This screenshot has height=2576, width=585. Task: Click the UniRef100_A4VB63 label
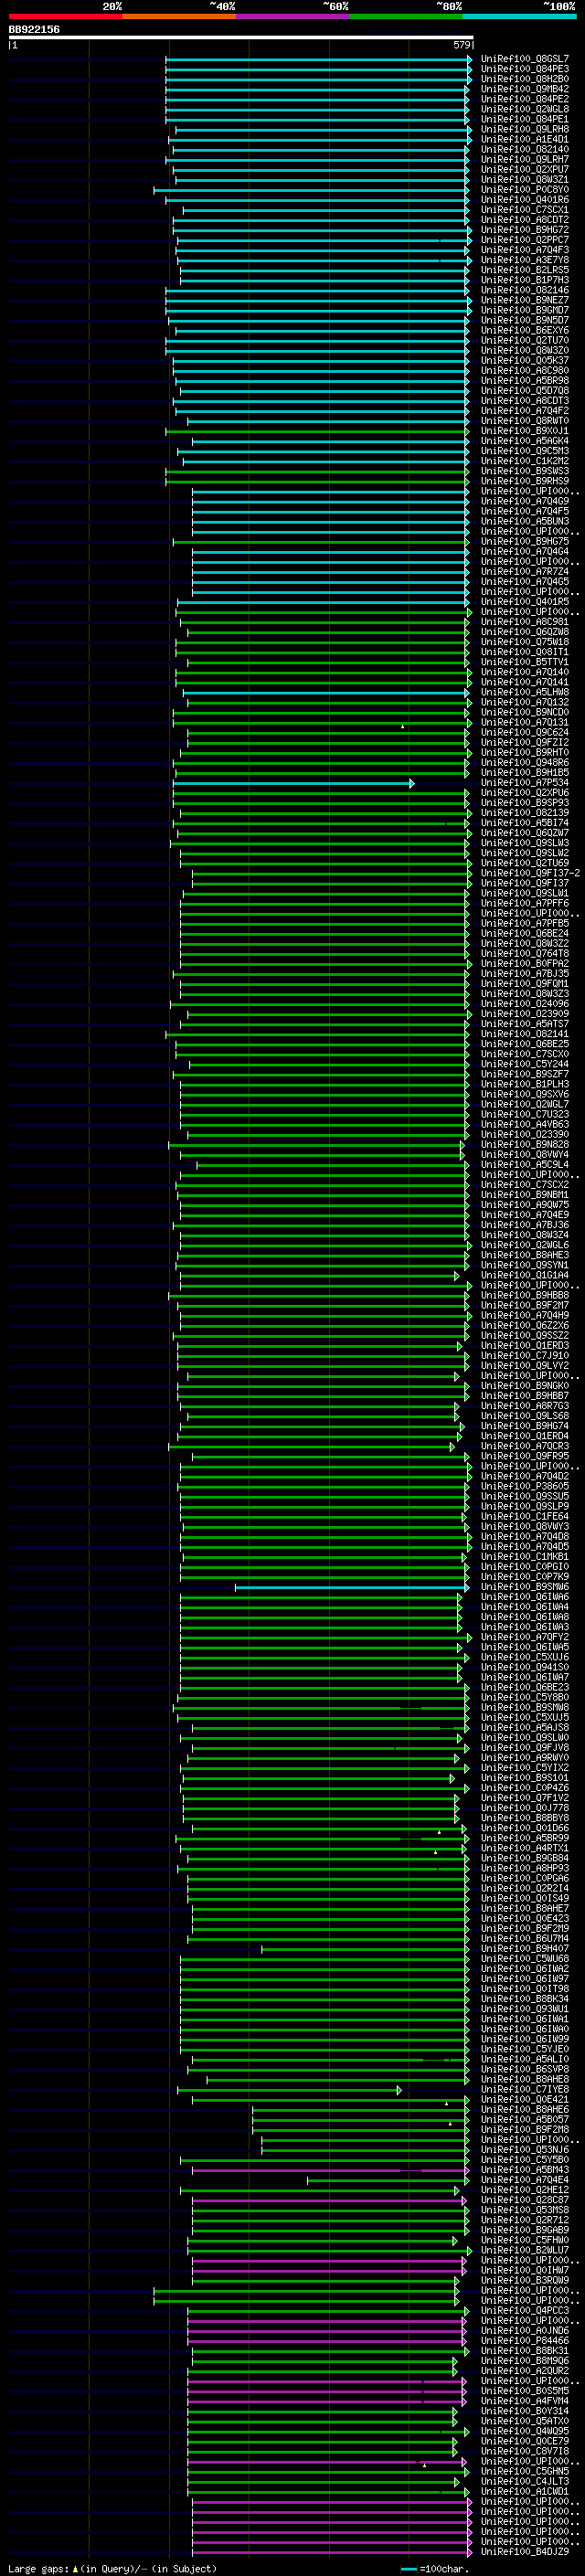[x=525, y=1124]
